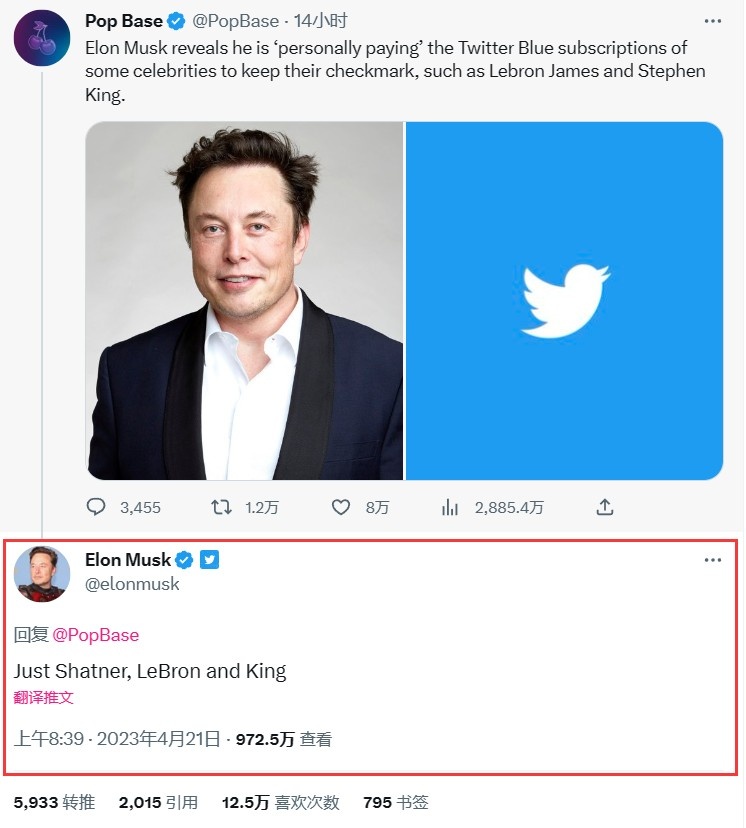
Task: View the 5,933 retweets list
Action: (x=54, y=802)
